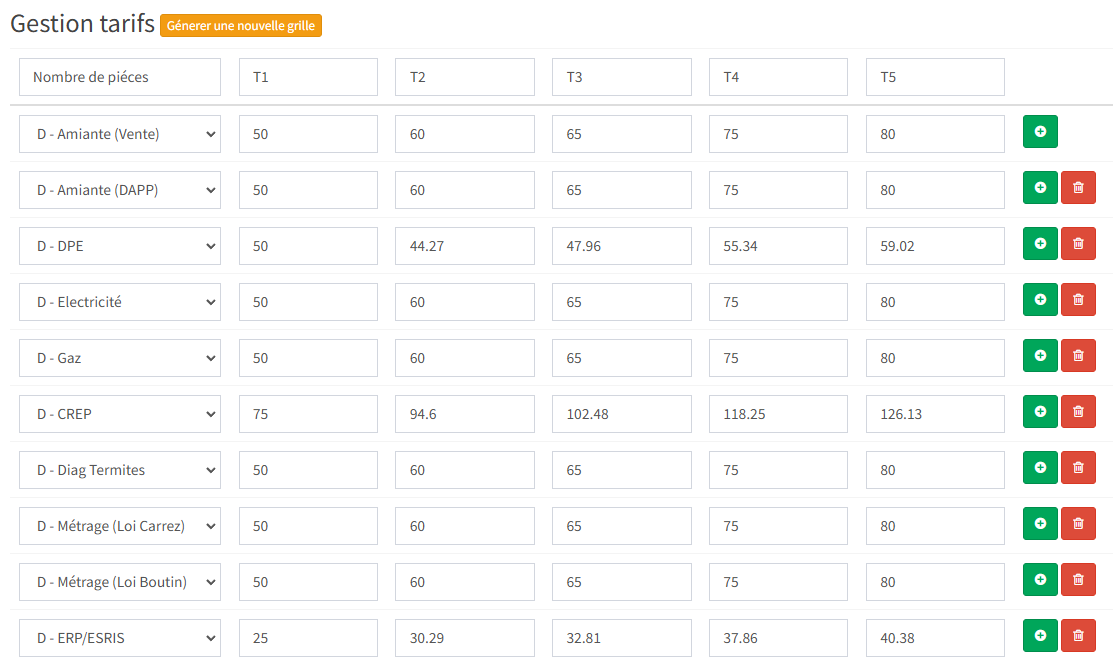Click the Nombre de piéces header field
The image size is (1116, 671).
120,77
